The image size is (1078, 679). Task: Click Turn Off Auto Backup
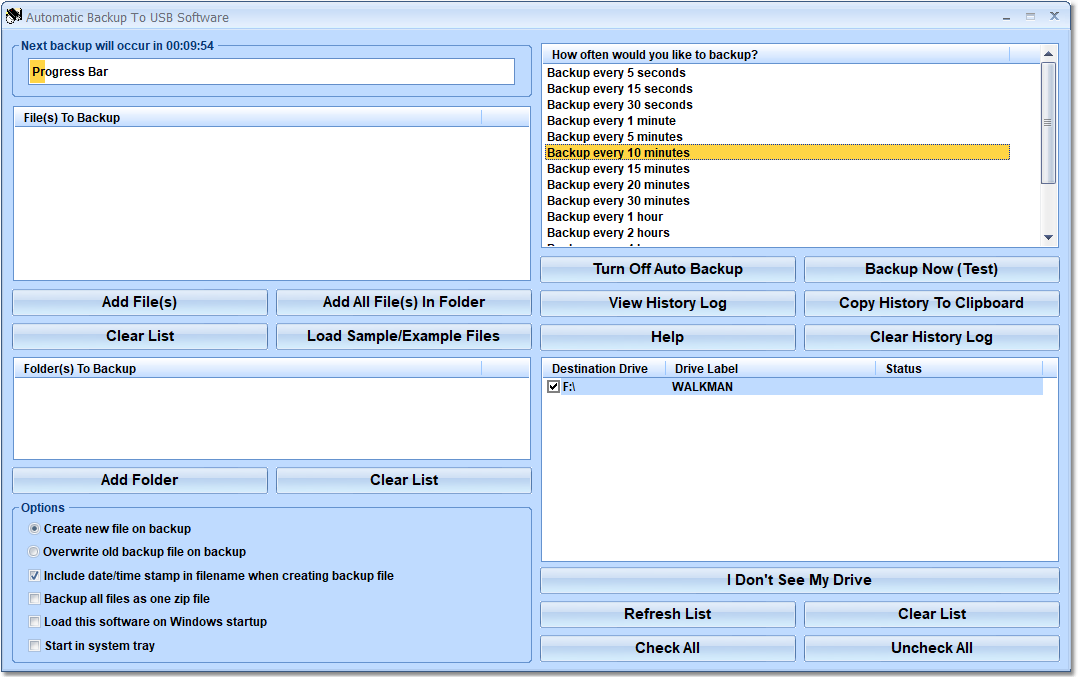click(x=667, y=269)
